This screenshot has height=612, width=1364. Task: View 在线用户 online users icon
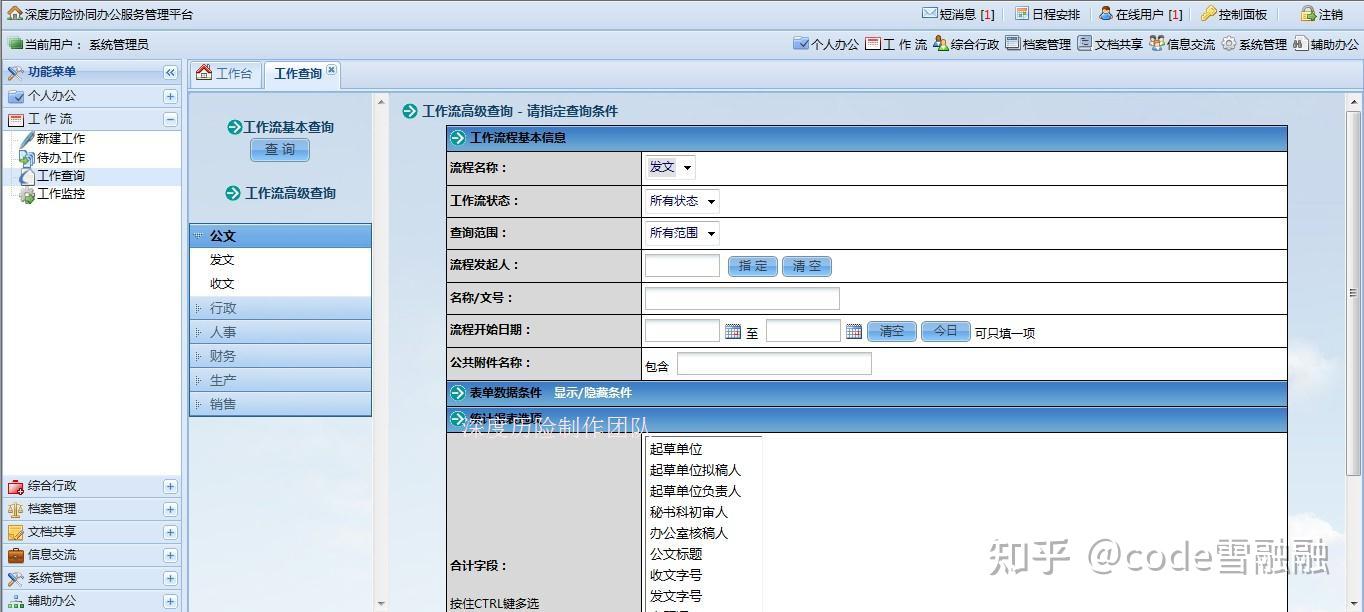coord(1105,14)
